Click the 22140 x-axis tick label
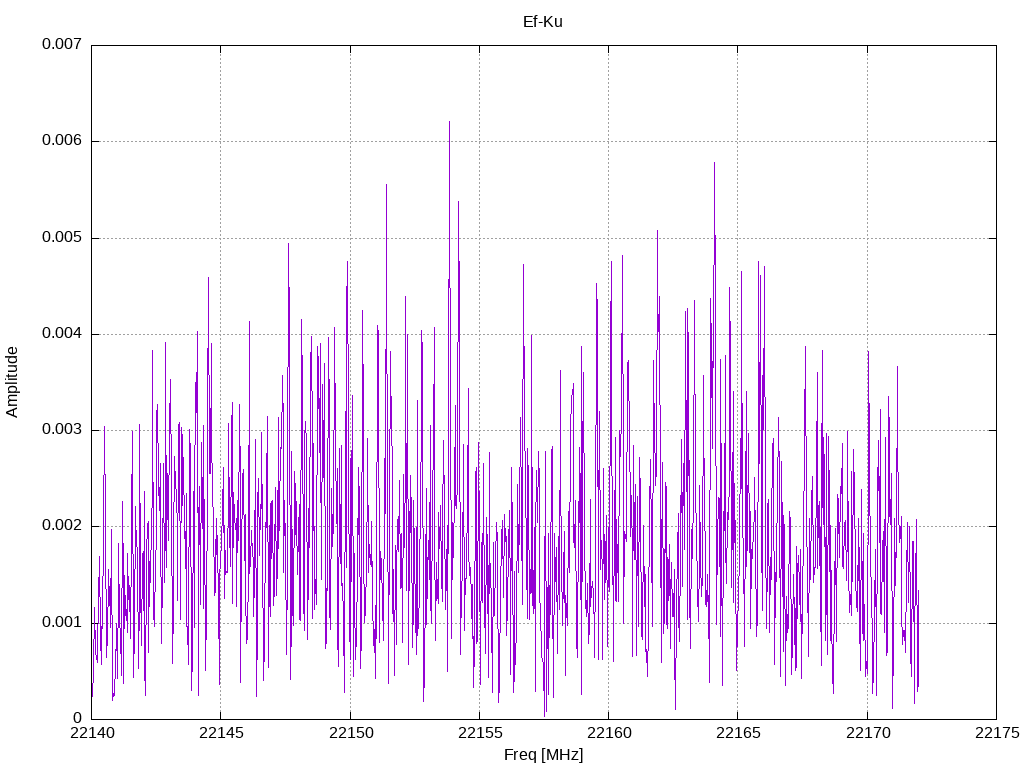Image resolution: width=1024 pixels, height=768 pixels. click(92, 733)
